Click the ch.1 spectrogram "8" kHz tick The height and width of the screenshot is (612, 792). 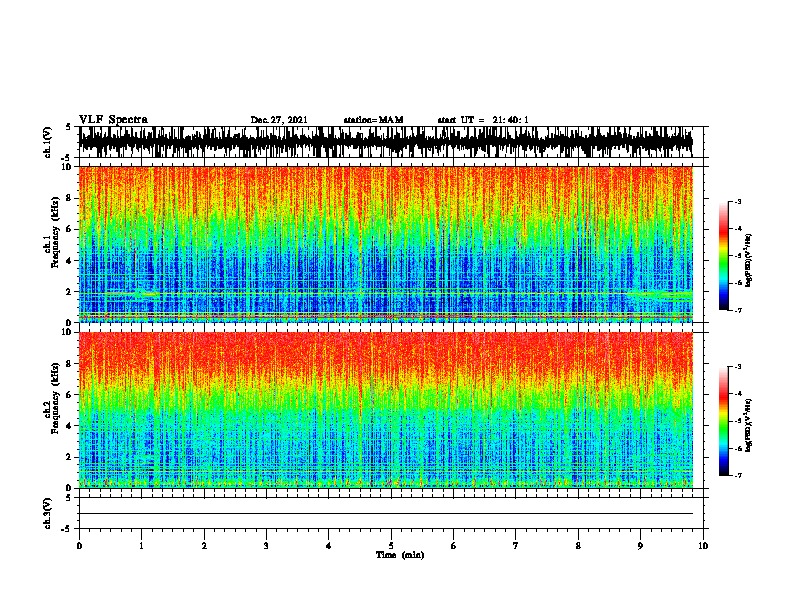pyautogui.click(x=70, y=198)
